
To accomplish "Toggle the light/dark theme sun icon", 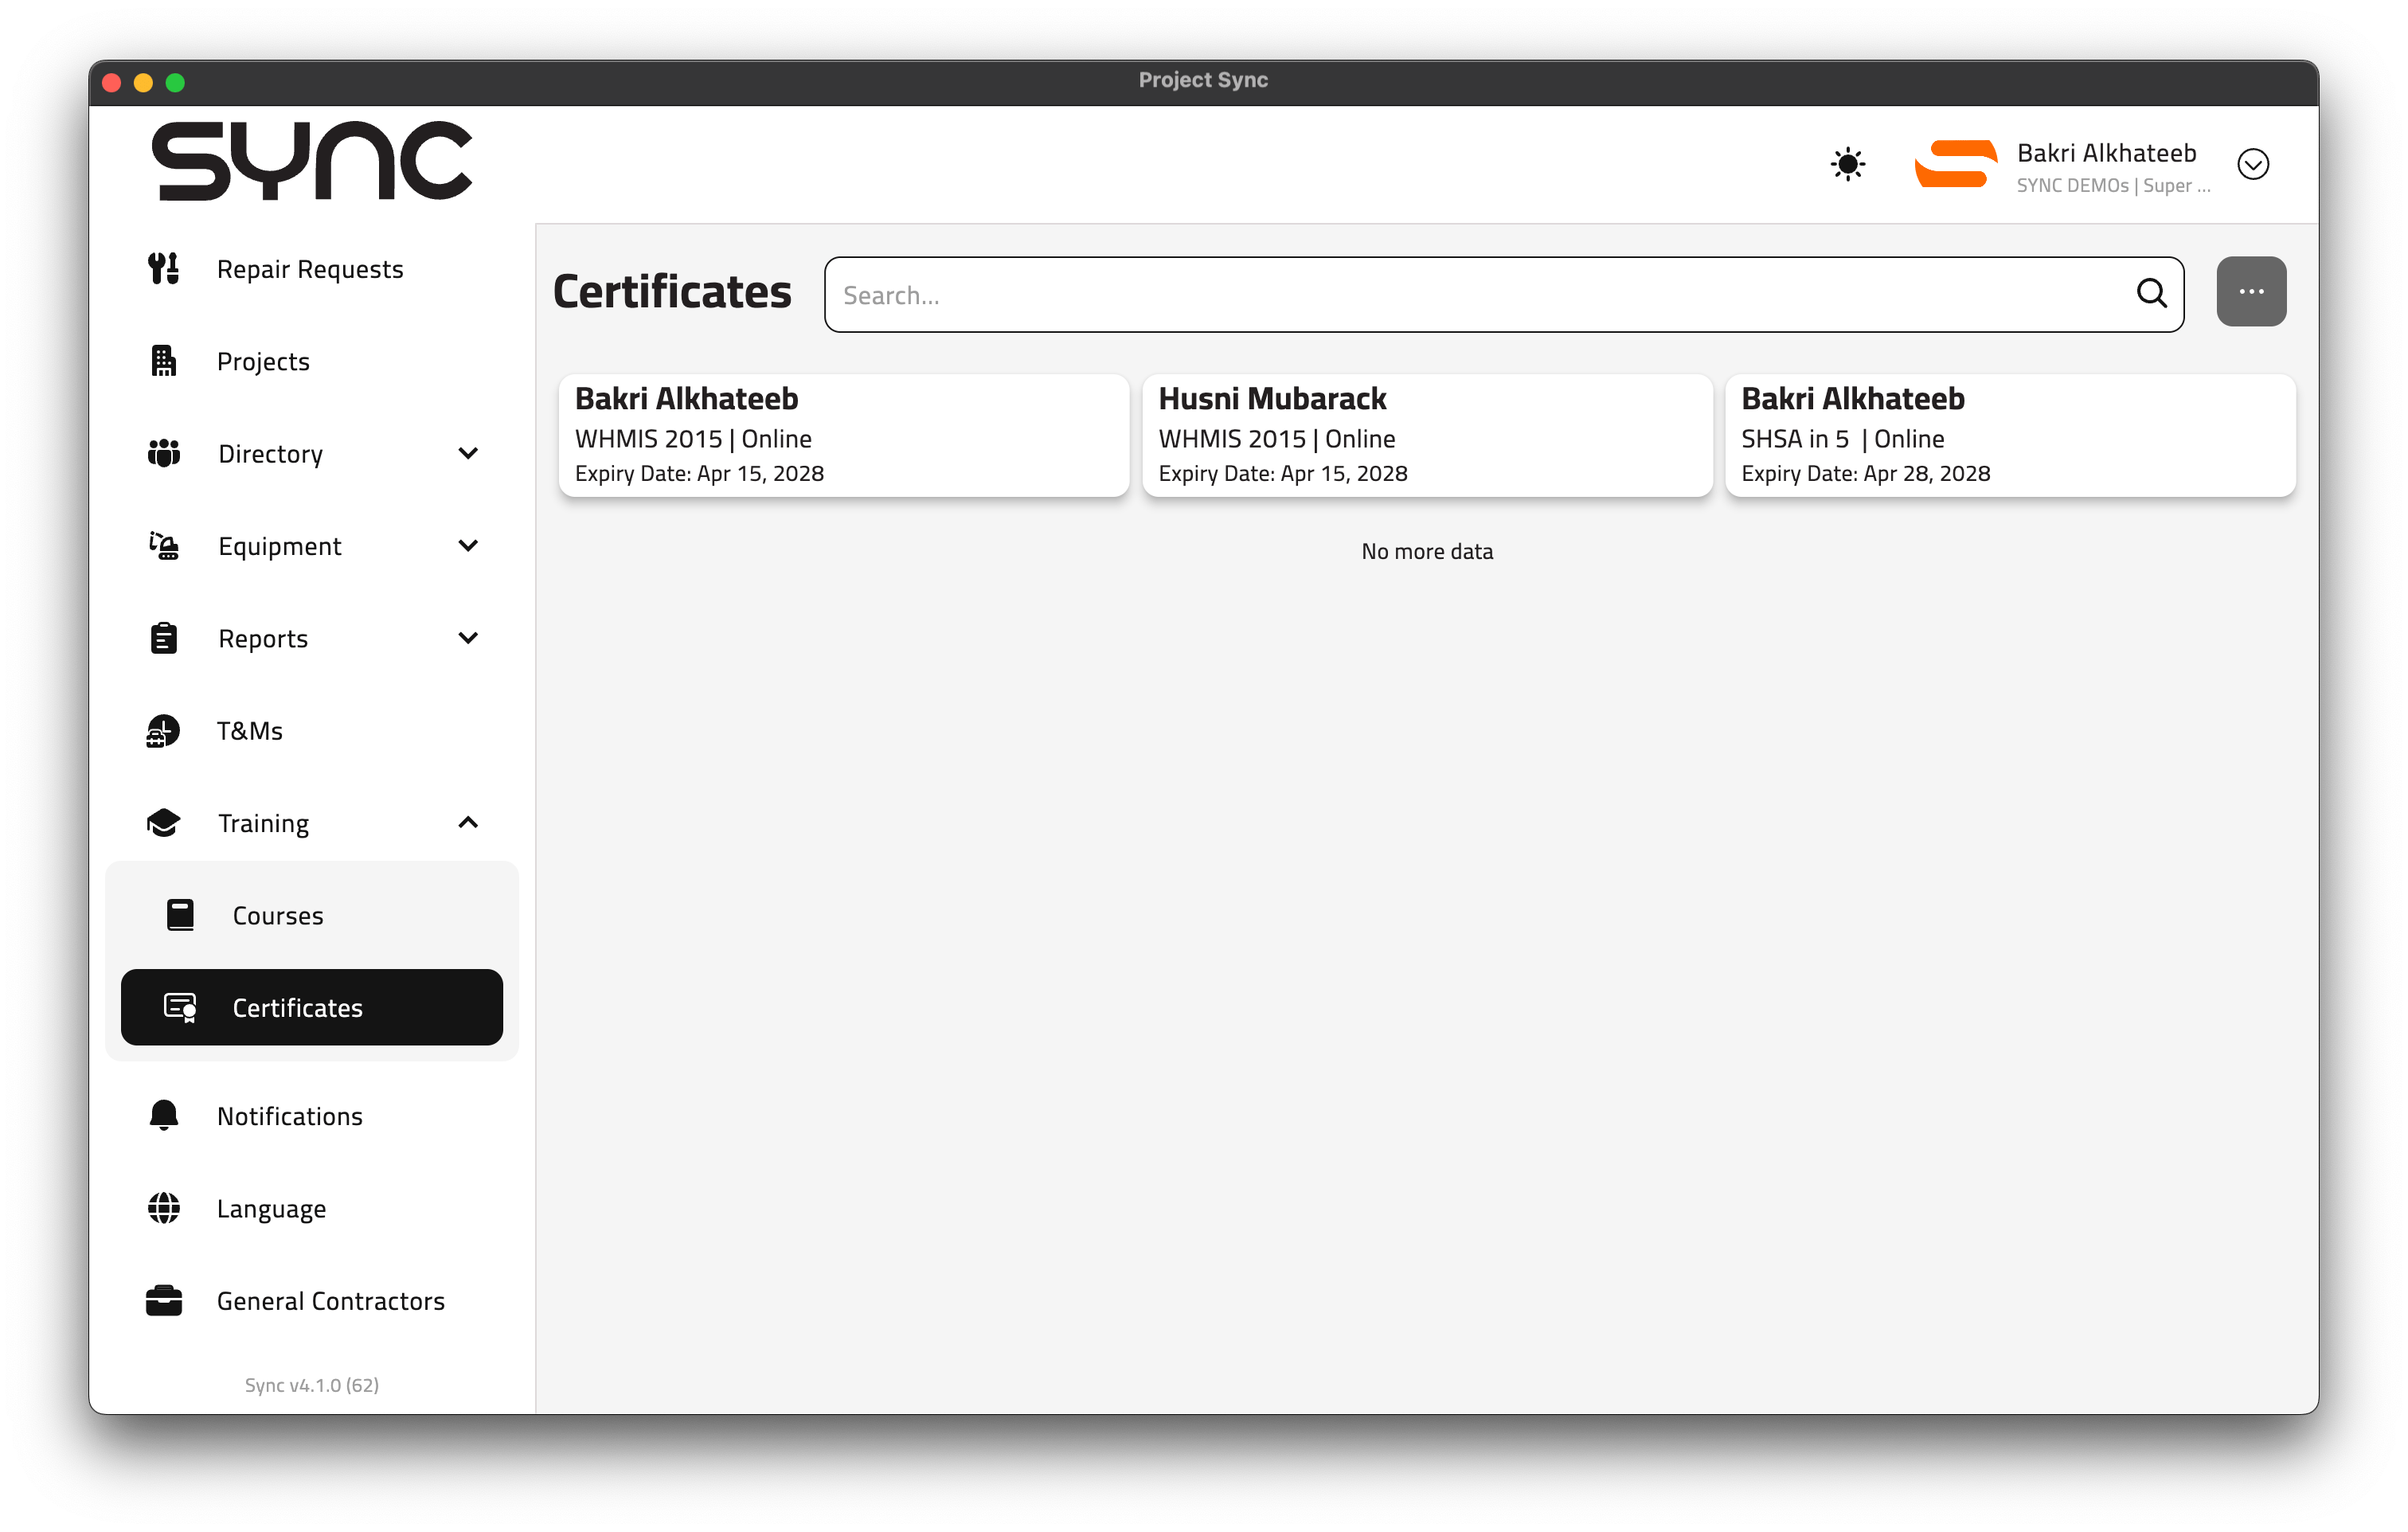I will tap(1847, 164).
